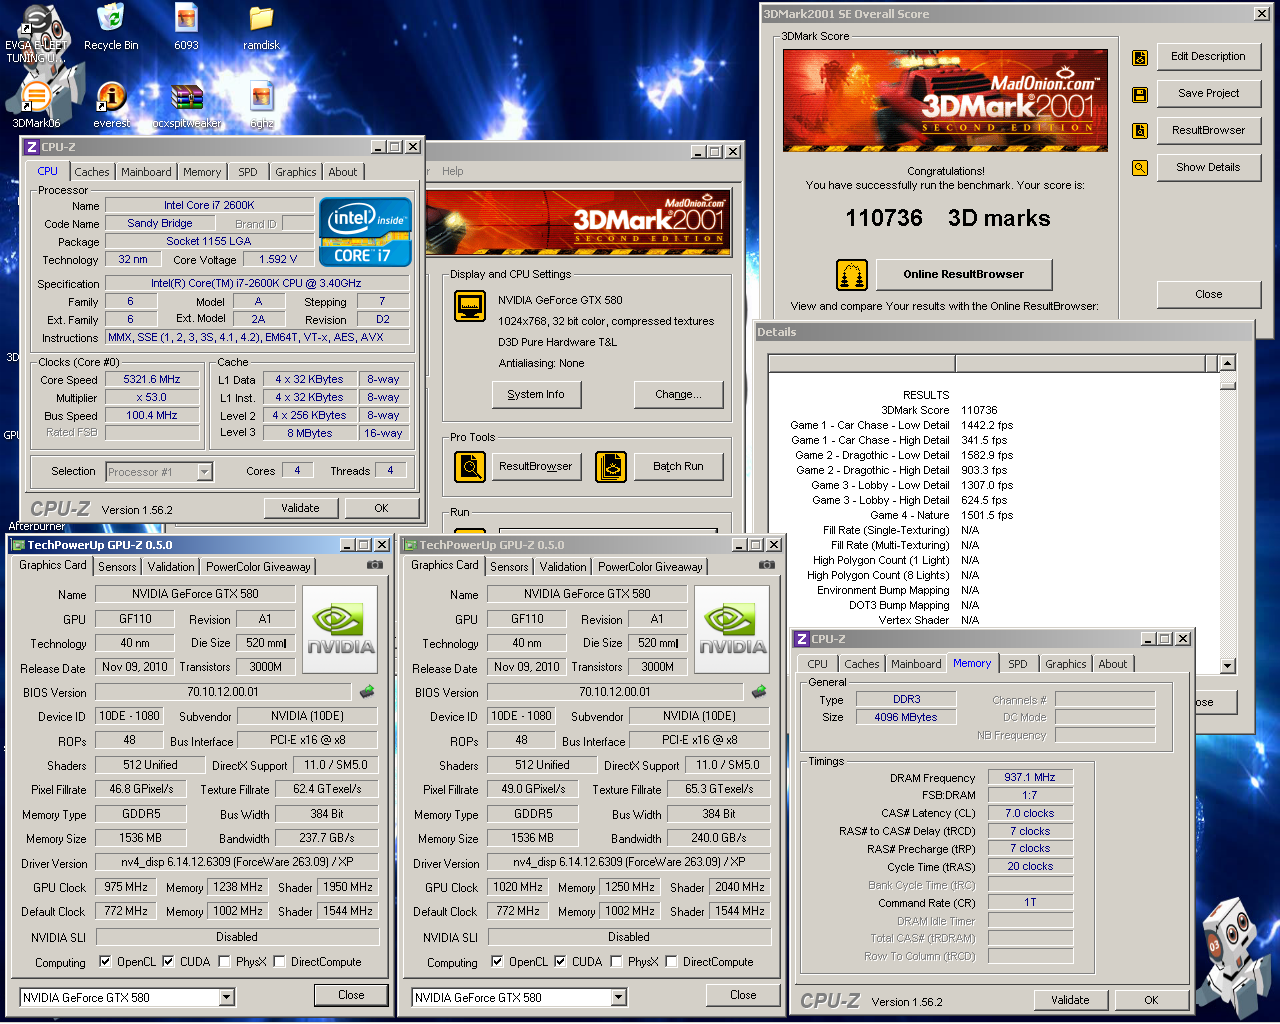Screen dimensions: 1280x1024
Task: Click Validate in top CPU-Z window
Action: [300, 508]
